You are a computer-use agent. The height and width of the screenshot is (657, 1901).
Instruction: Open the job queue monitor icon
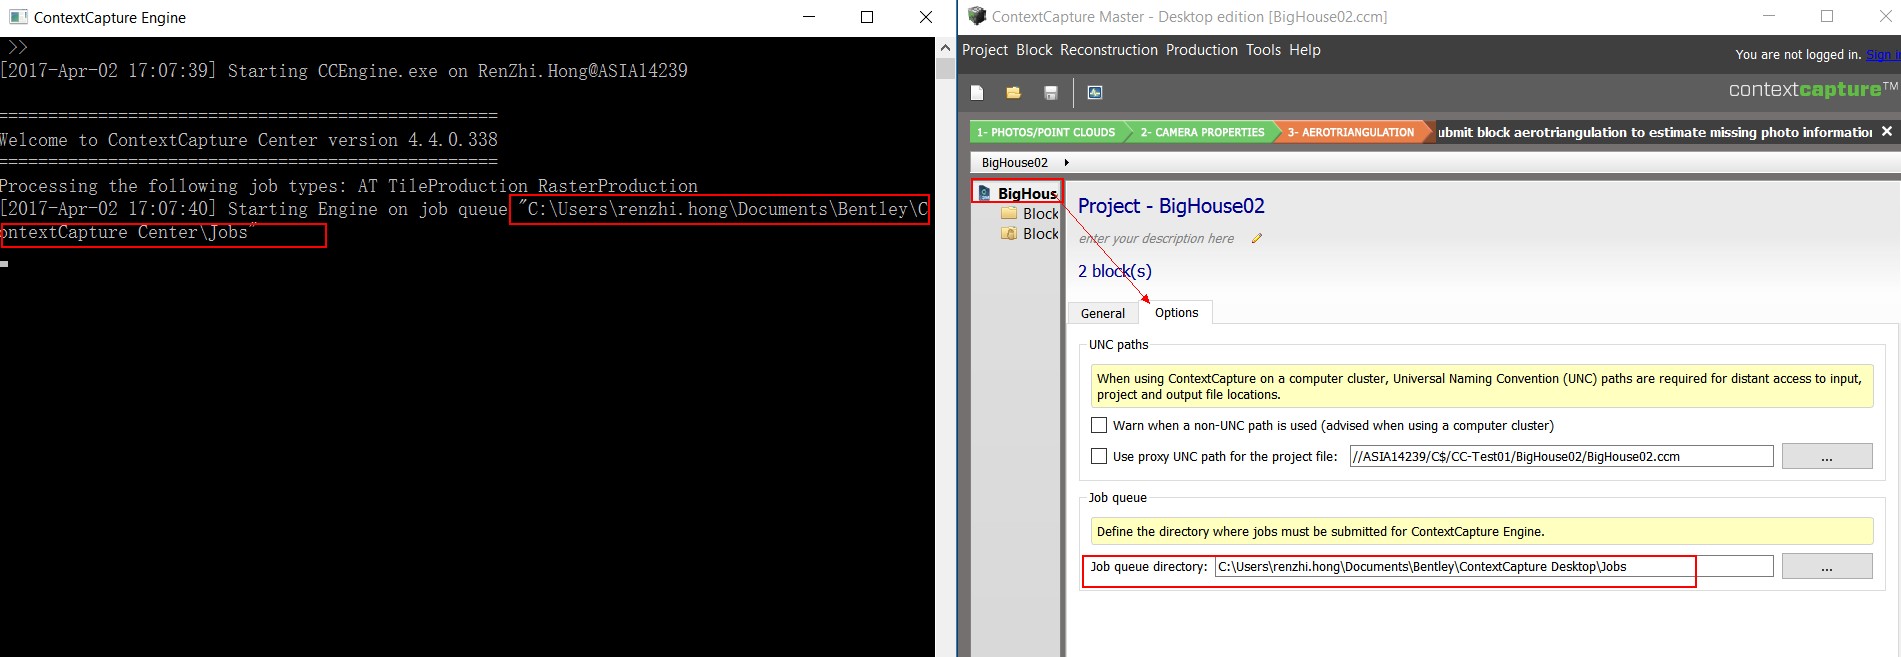click(1095, 93)
